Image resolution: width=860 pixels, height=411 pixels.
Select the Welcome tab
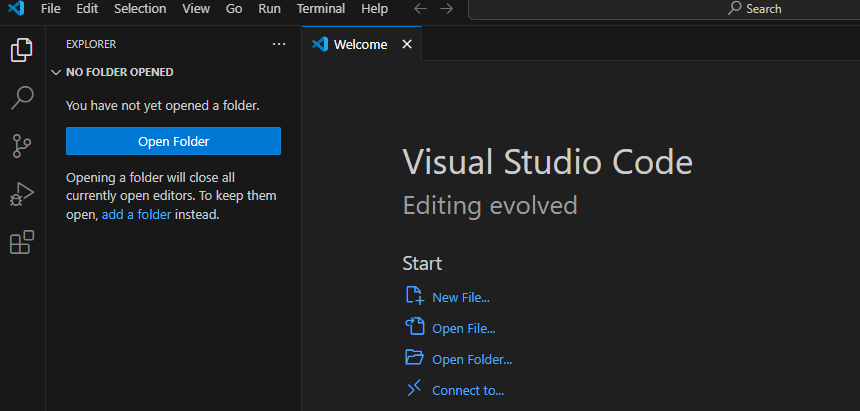(x=360, y=44)
